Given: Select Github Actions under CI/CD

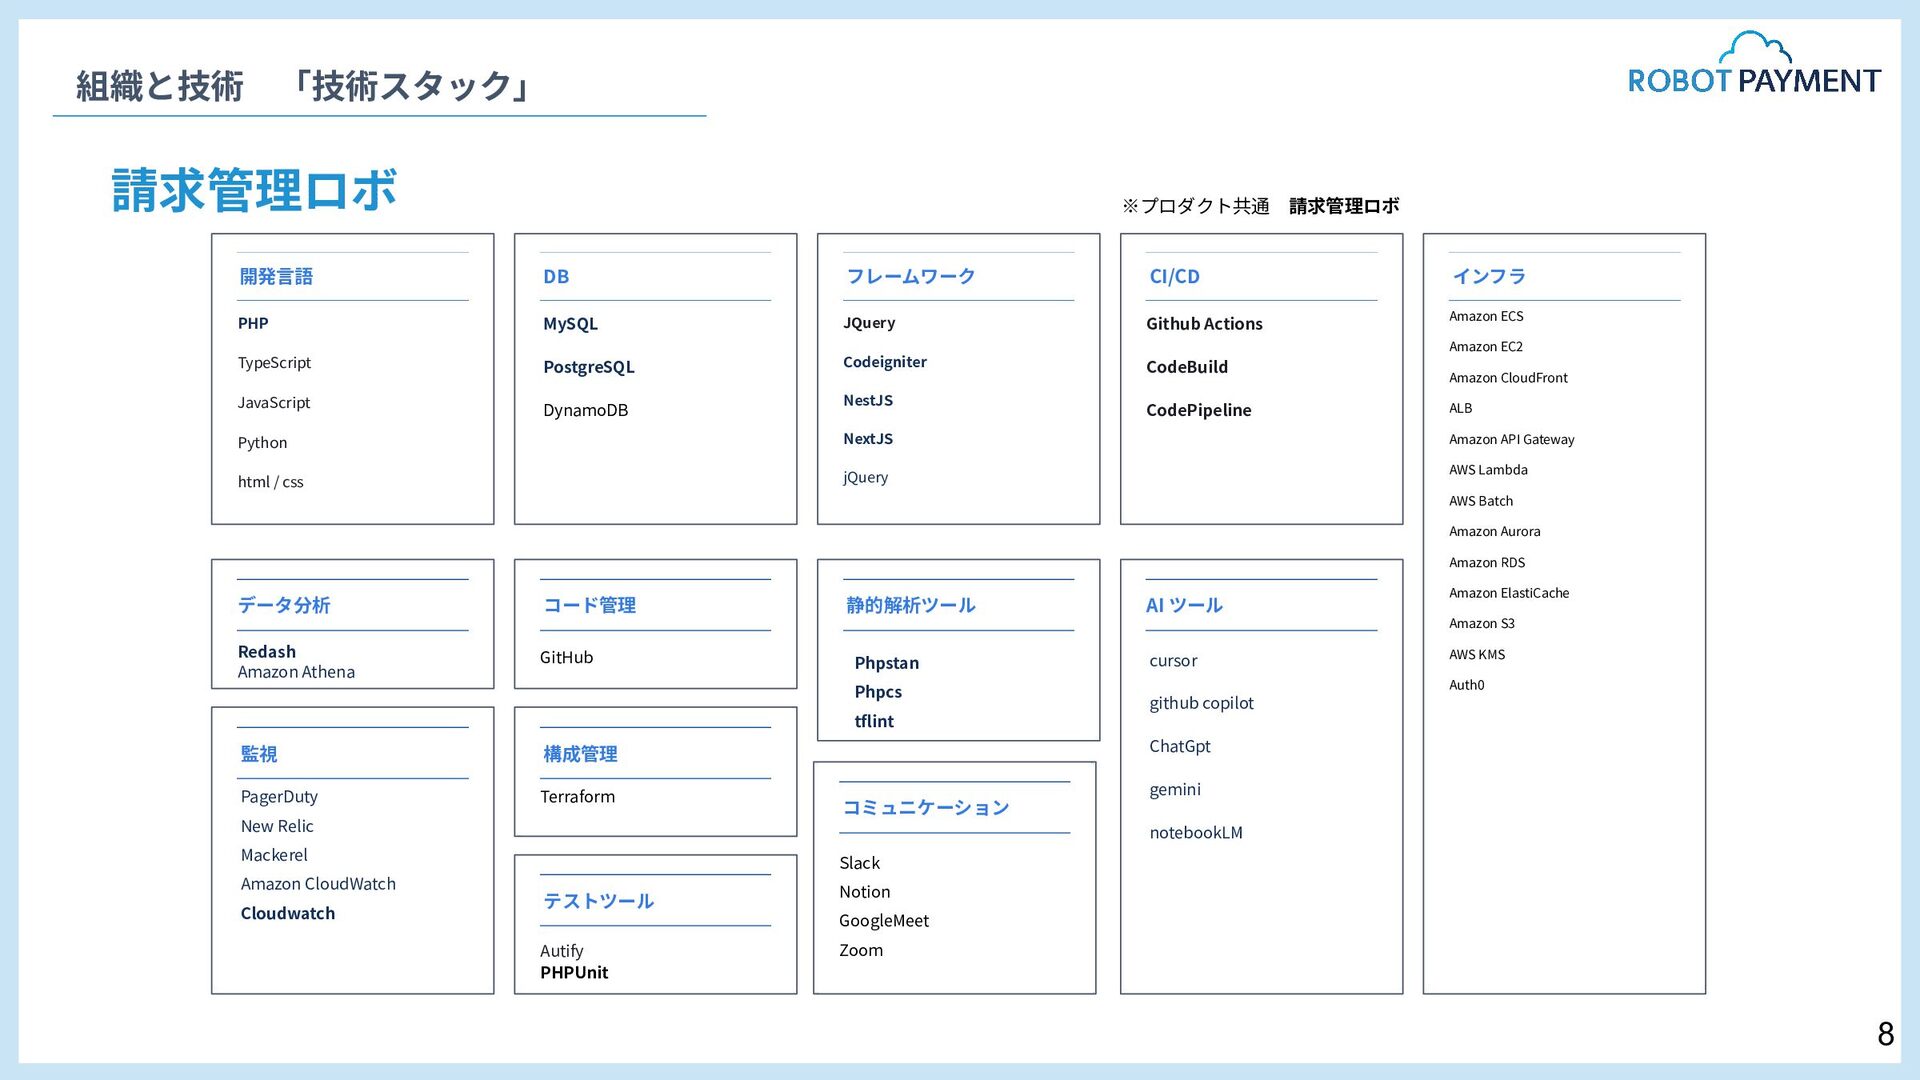Looking at the screenshot, I should click(x=1203, y=324).
